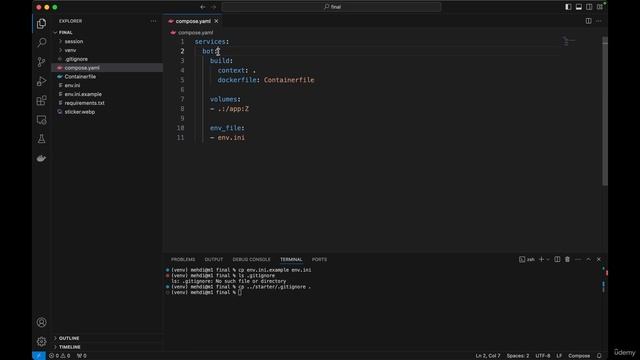Open Explorer views and more actions menu
The width and height of the screenshot is (640, 360).
tap(153, 21)
